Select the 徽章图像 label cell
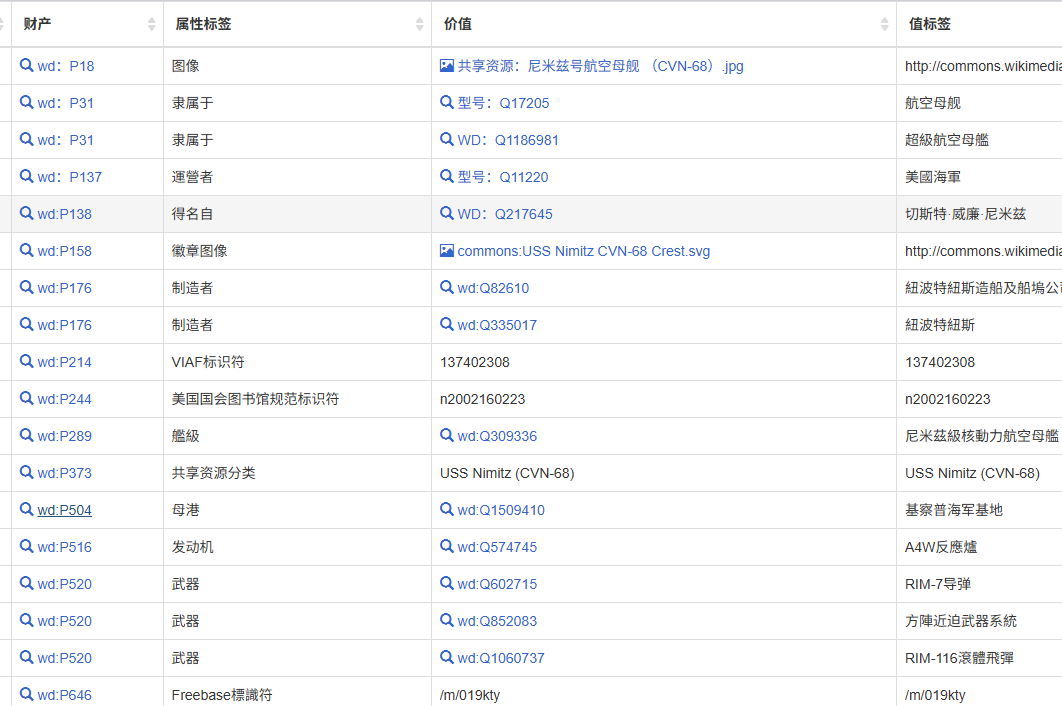The width and height of the screenshot is (1062, 706). (x=199, y=251)
